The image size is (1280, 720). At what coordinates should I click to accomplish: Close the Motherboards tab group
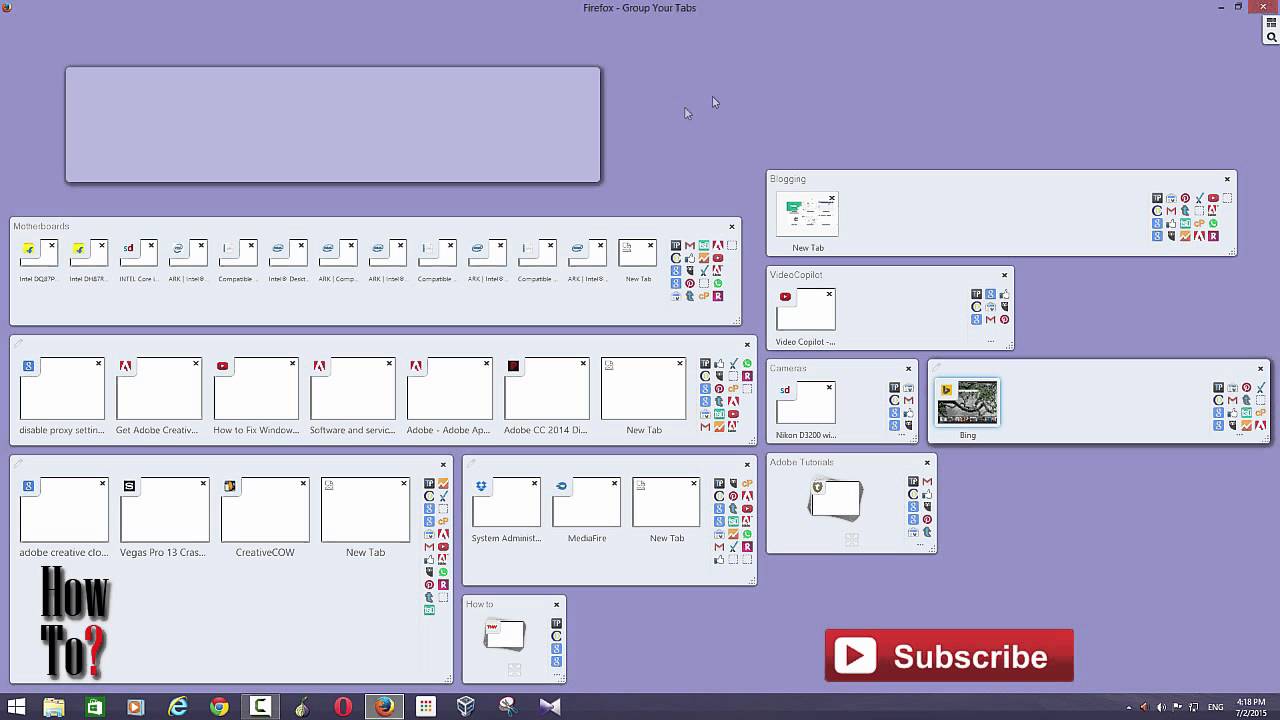(x=732, y=226)
